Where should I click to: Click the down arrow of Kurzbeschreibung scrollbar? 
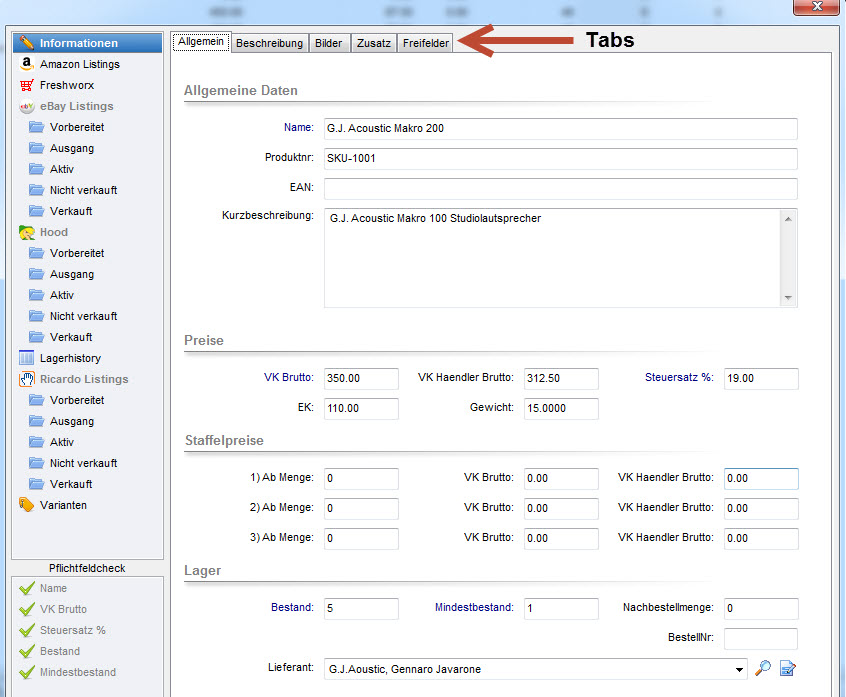point(788,298)
